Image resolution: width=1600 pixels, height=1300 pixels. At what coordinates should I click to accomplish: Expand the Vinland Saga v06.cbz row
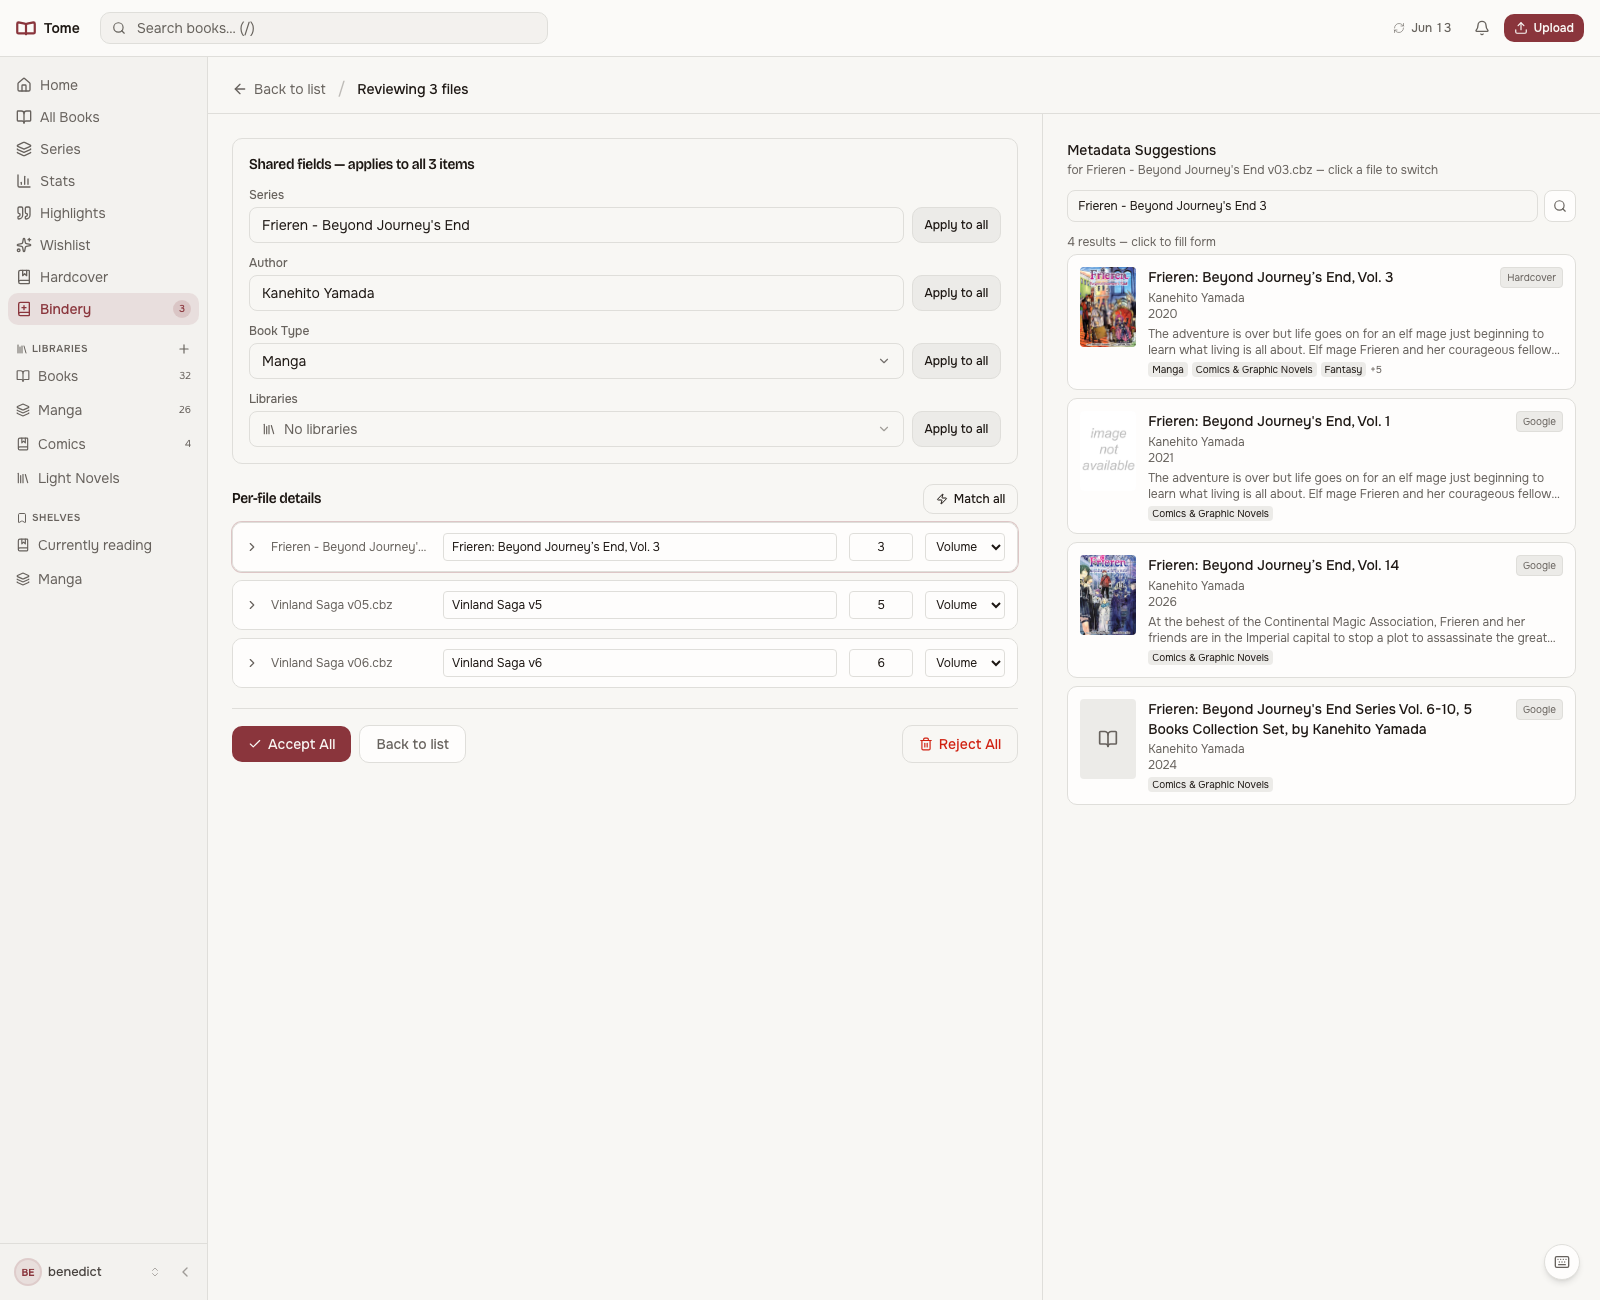point(252,663)
